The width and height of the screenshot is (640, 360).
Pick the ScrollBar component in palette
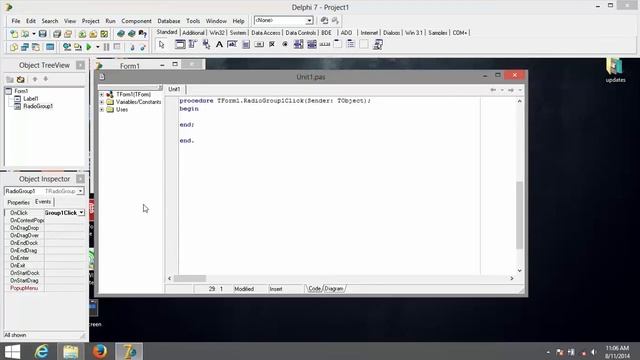(325, 44)
